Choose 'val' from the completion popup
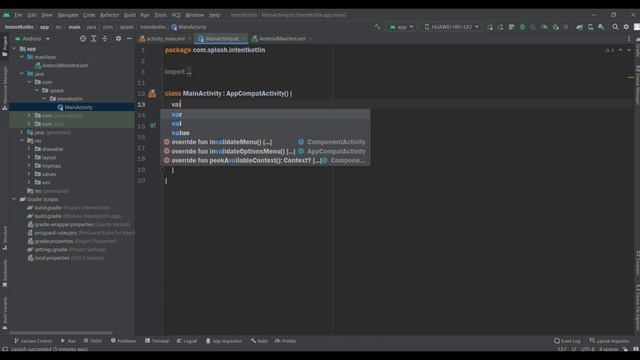The width and height of the screenshot is (640, 360). click(x=265, y=123)
